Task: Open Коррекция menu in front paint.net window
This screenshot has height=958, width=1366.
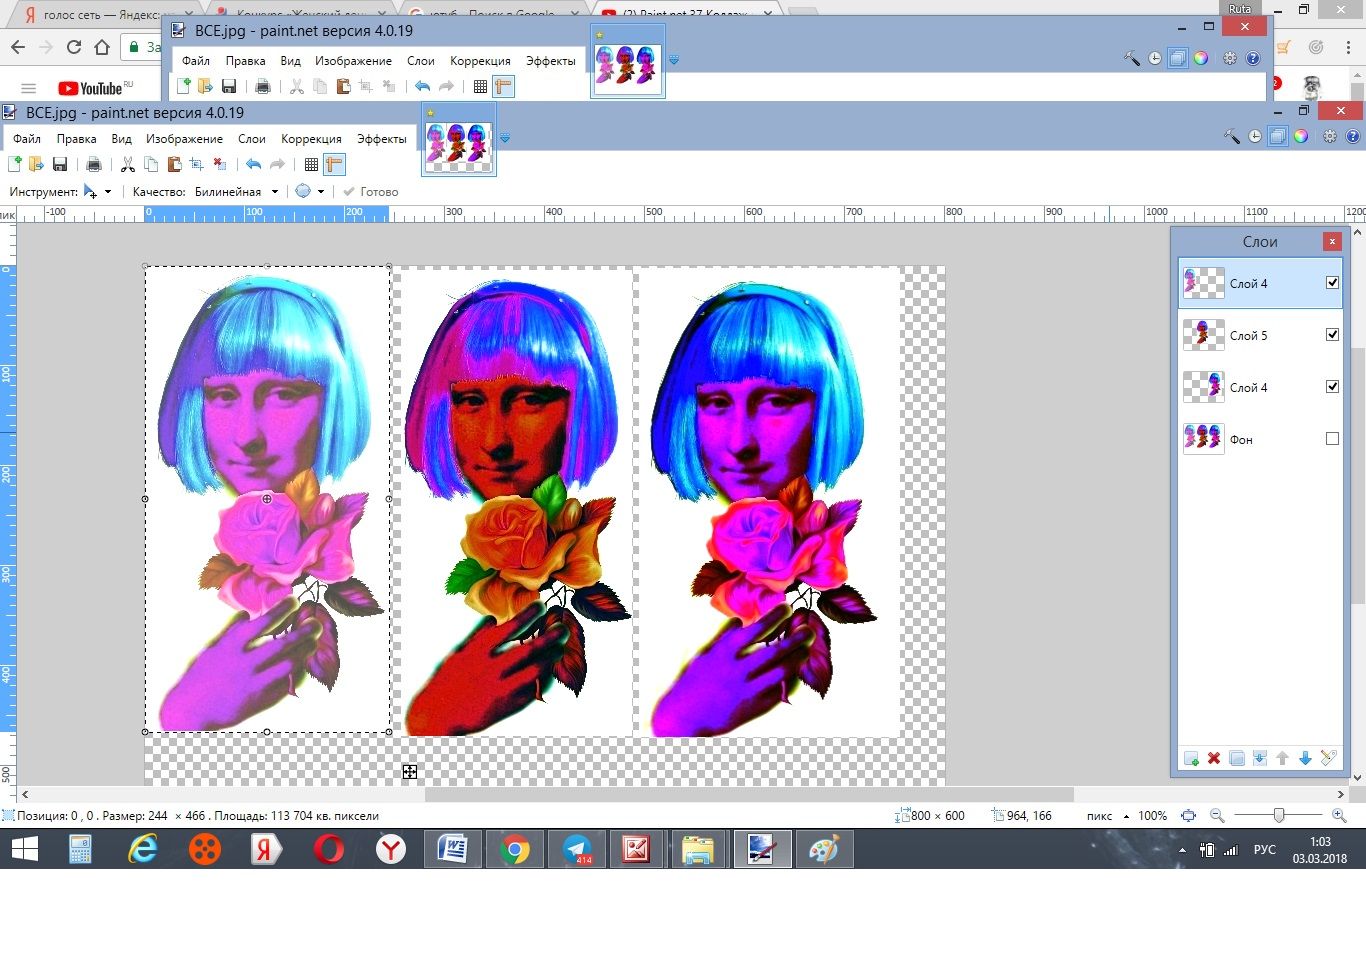Action: (311, 139)
